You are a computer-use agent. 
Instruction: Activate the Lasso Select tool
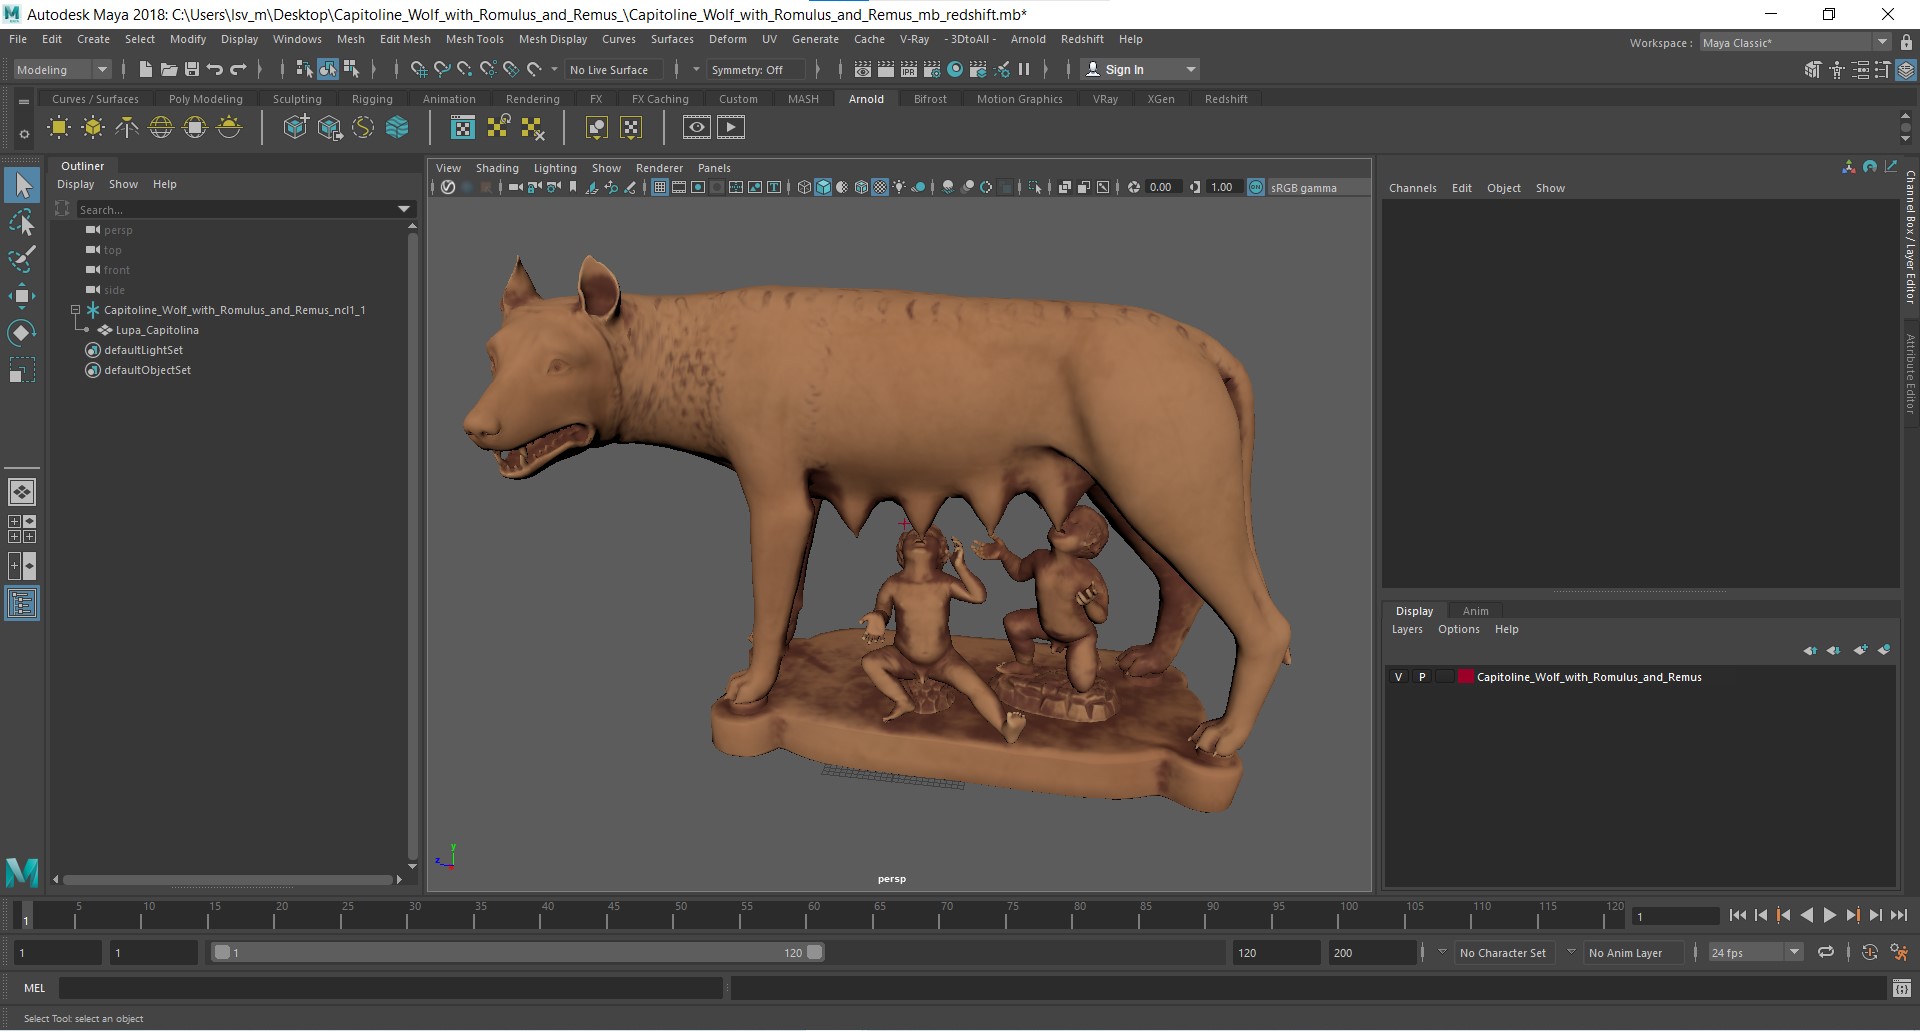(22, 222)
